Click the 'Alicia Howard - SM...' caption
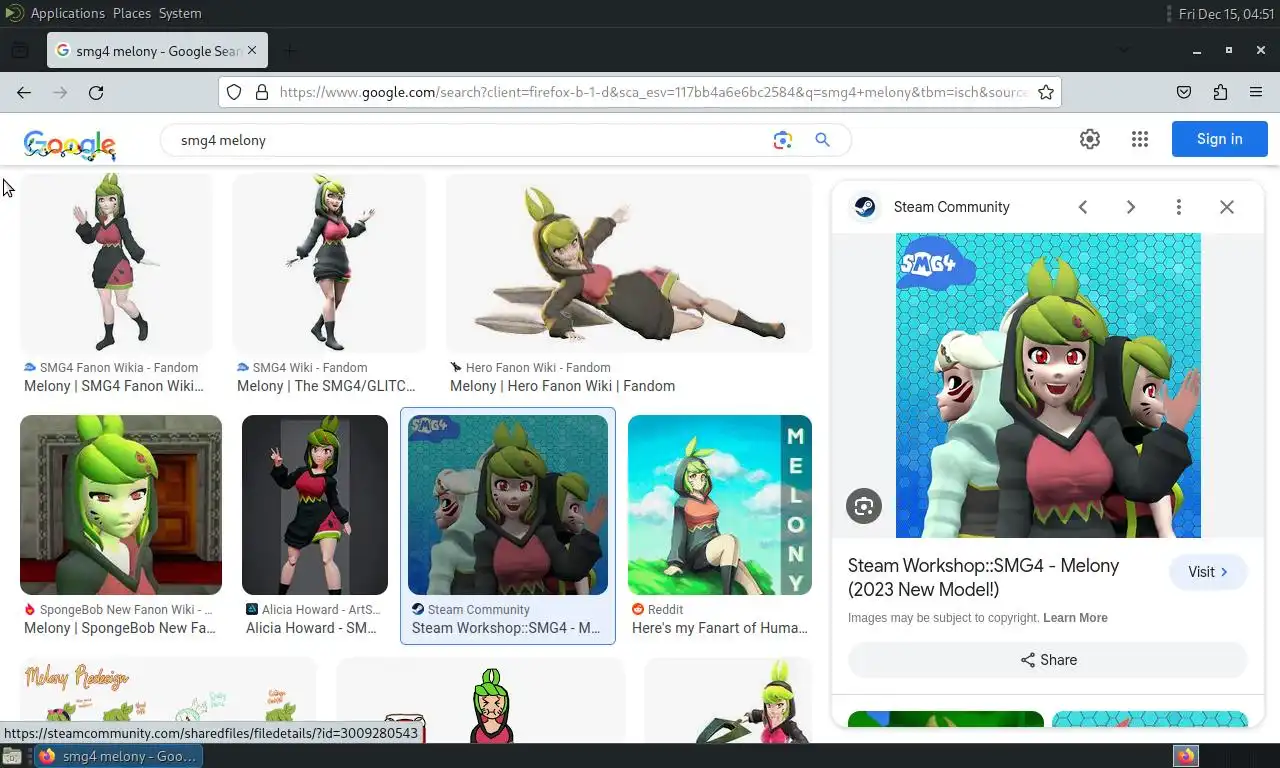The height and width of the screenshot is (768, 1280). [311, 628]
